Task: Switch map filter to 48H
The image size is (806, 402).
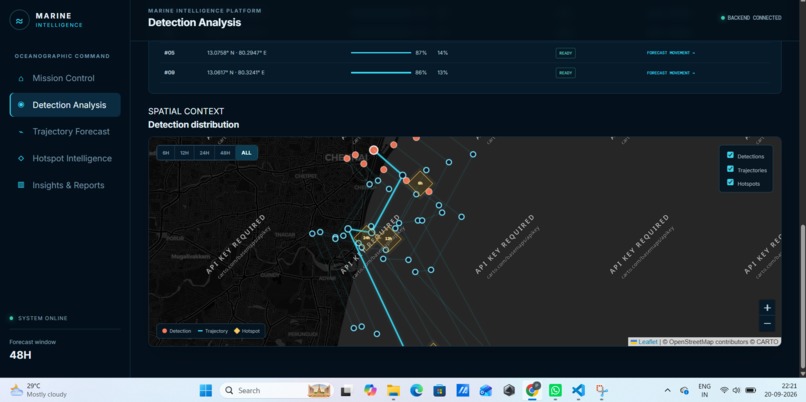Action: 225,153
